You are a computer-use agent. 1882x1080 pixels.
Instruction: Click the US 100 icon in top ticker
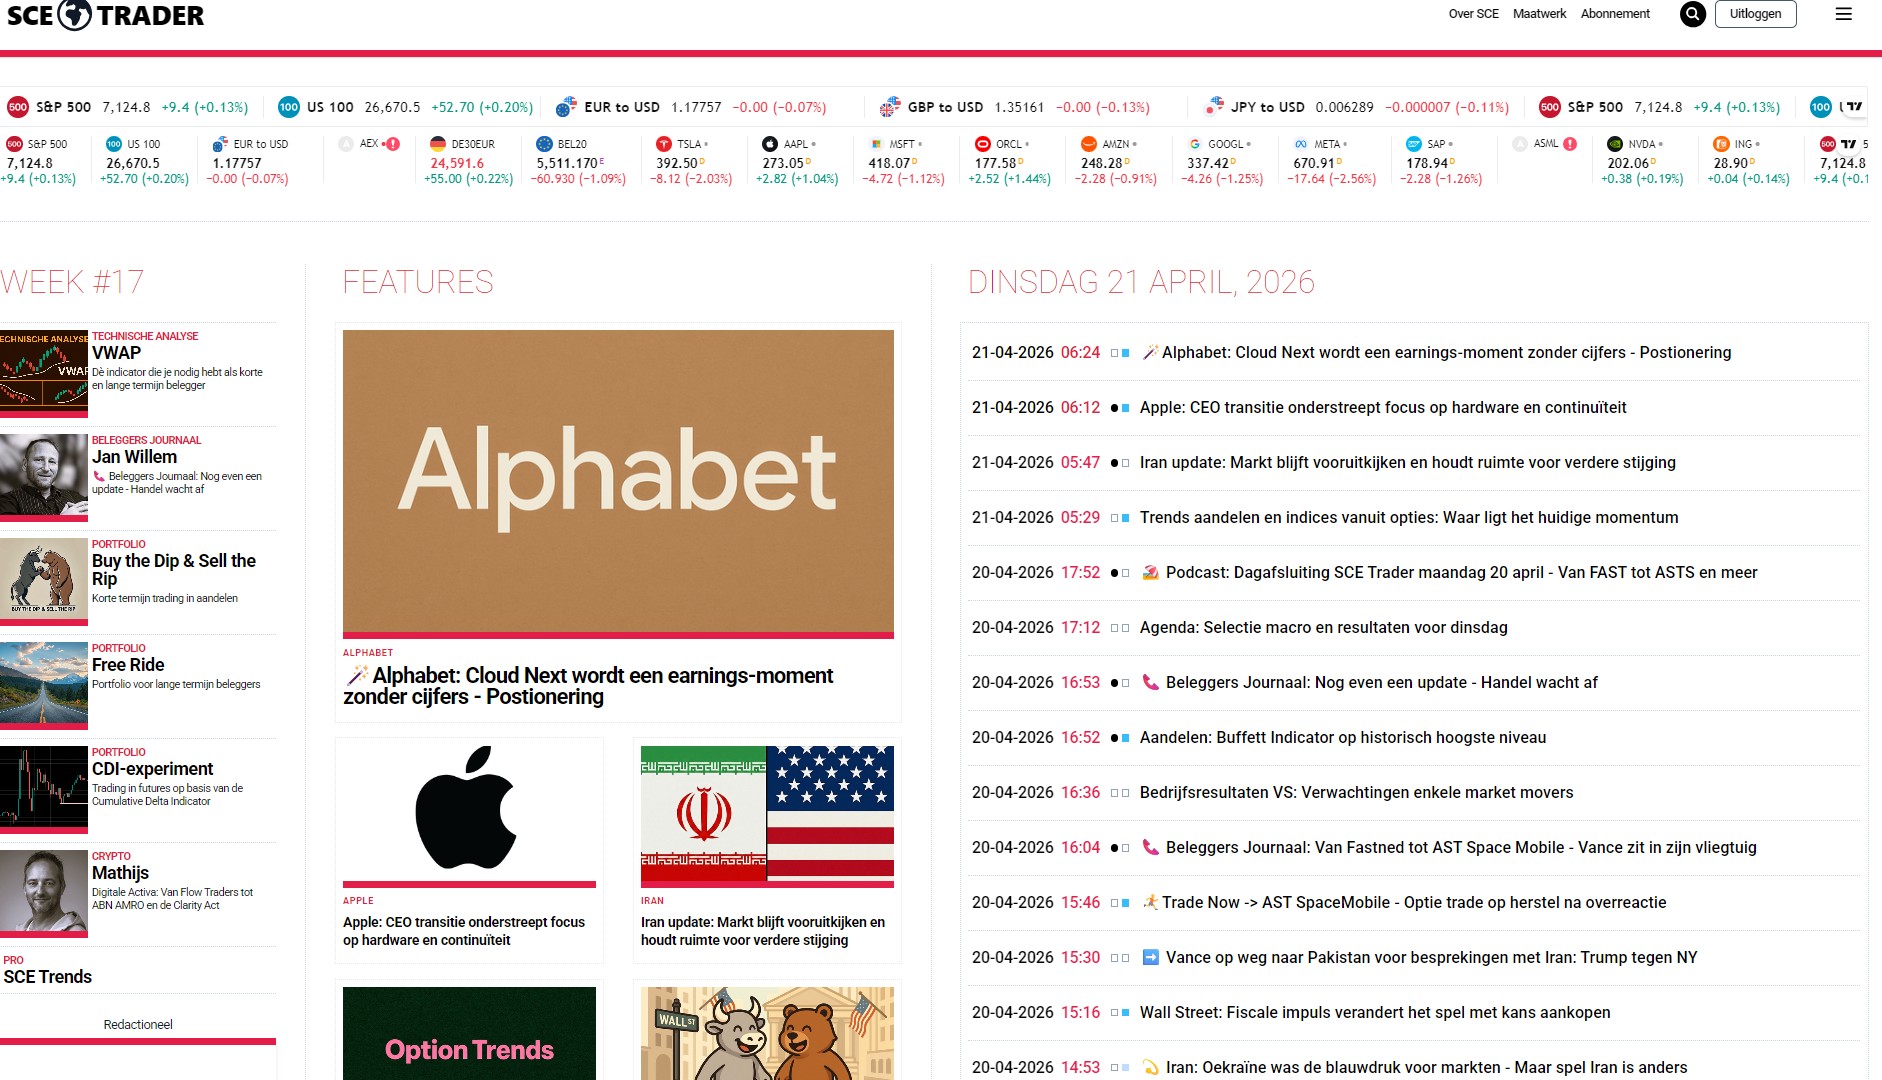(289, 107)
